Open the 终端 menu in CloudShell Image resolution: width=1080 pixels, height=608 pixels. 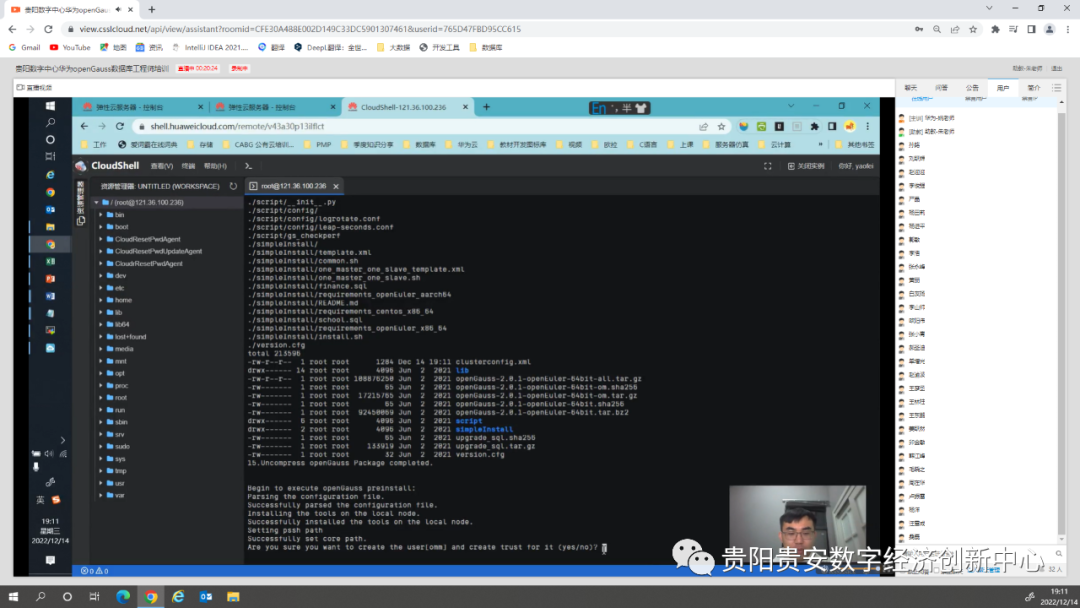pos(188,166)
